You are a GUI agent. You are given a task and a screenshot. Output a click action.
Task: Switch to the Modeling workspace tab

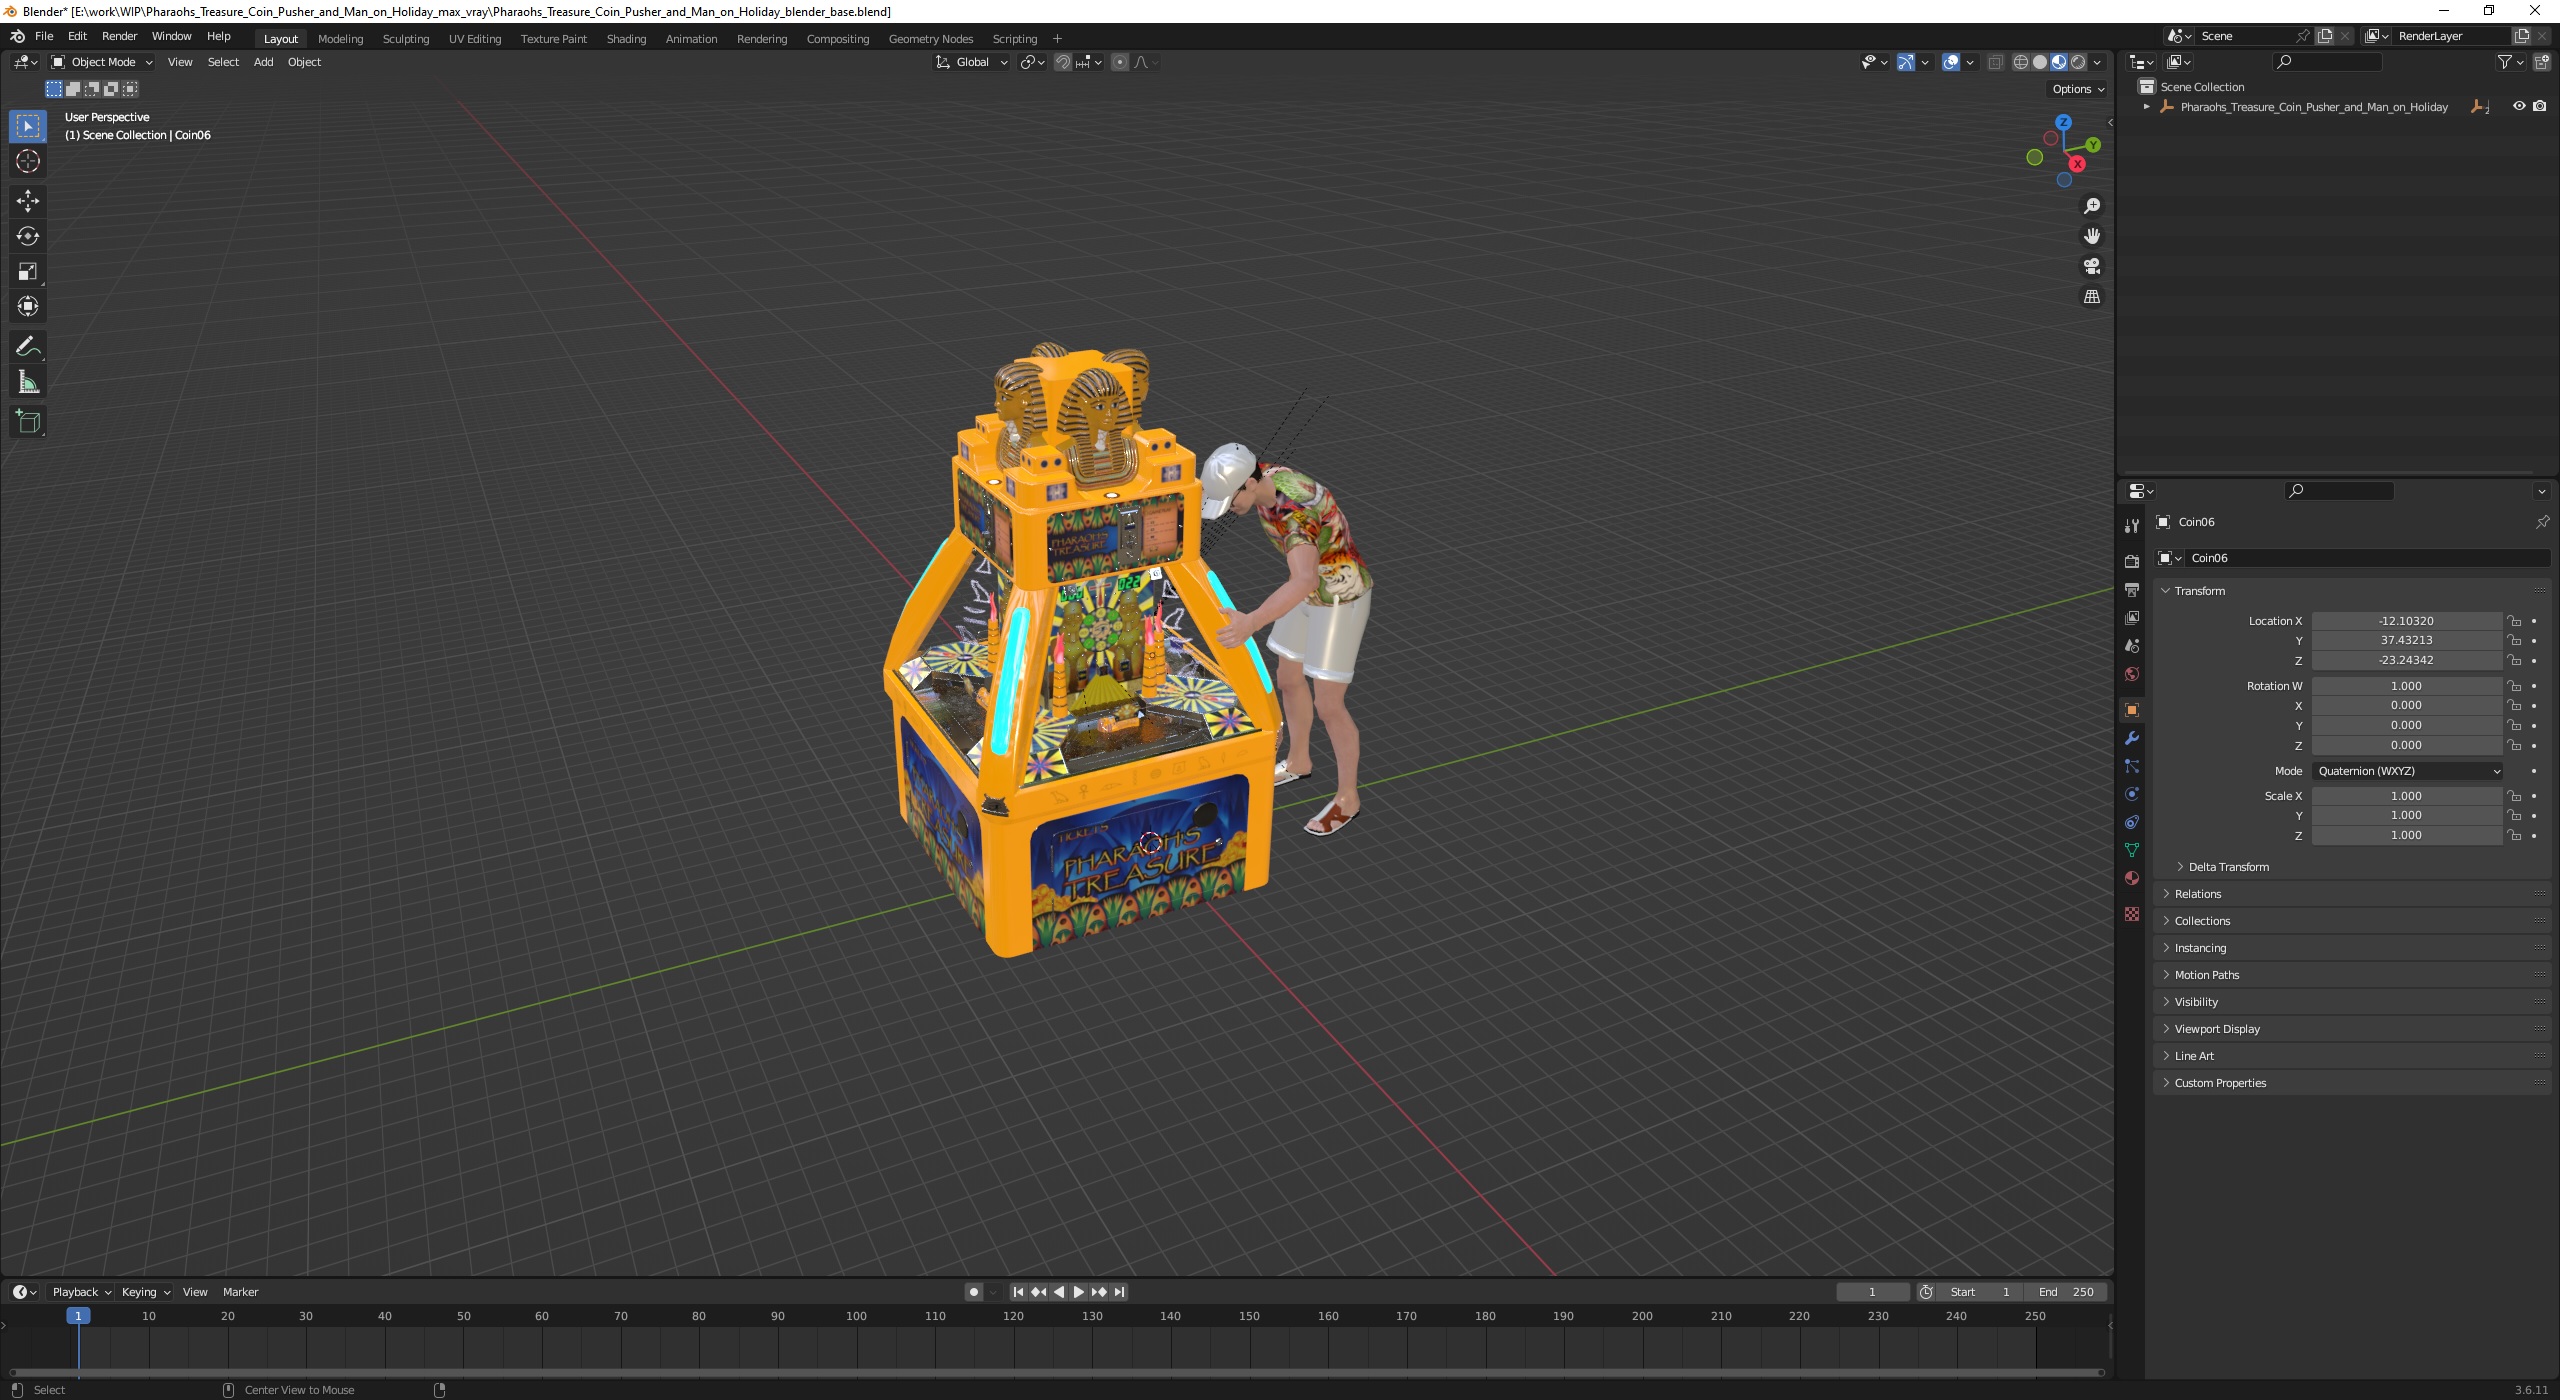point(340,39)
